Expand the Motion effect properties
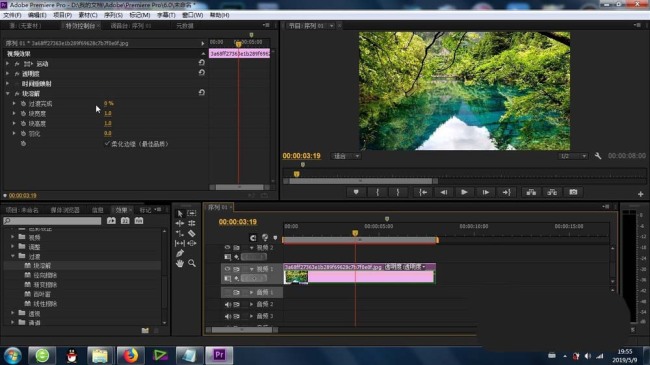The width and height of the screenshot is (650, 365). 7,64
